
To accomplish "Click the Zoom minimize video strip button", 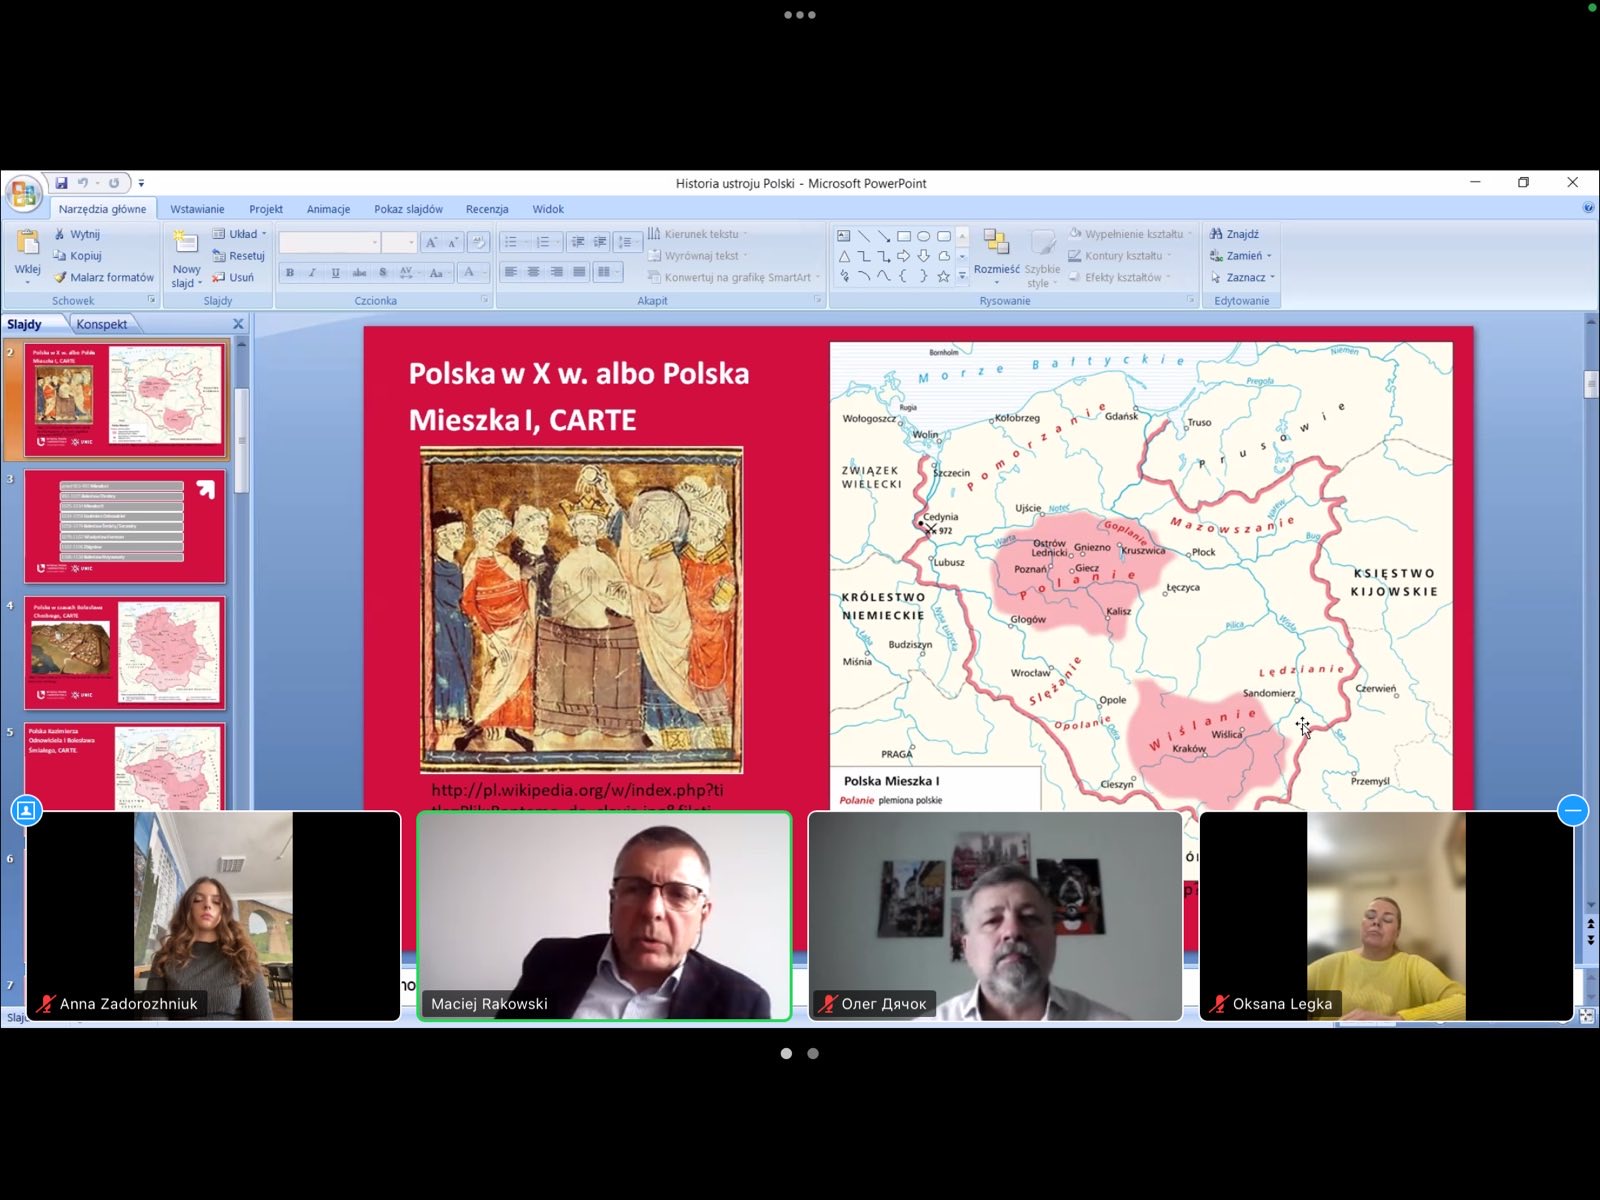I will (x=1573, y=810).
